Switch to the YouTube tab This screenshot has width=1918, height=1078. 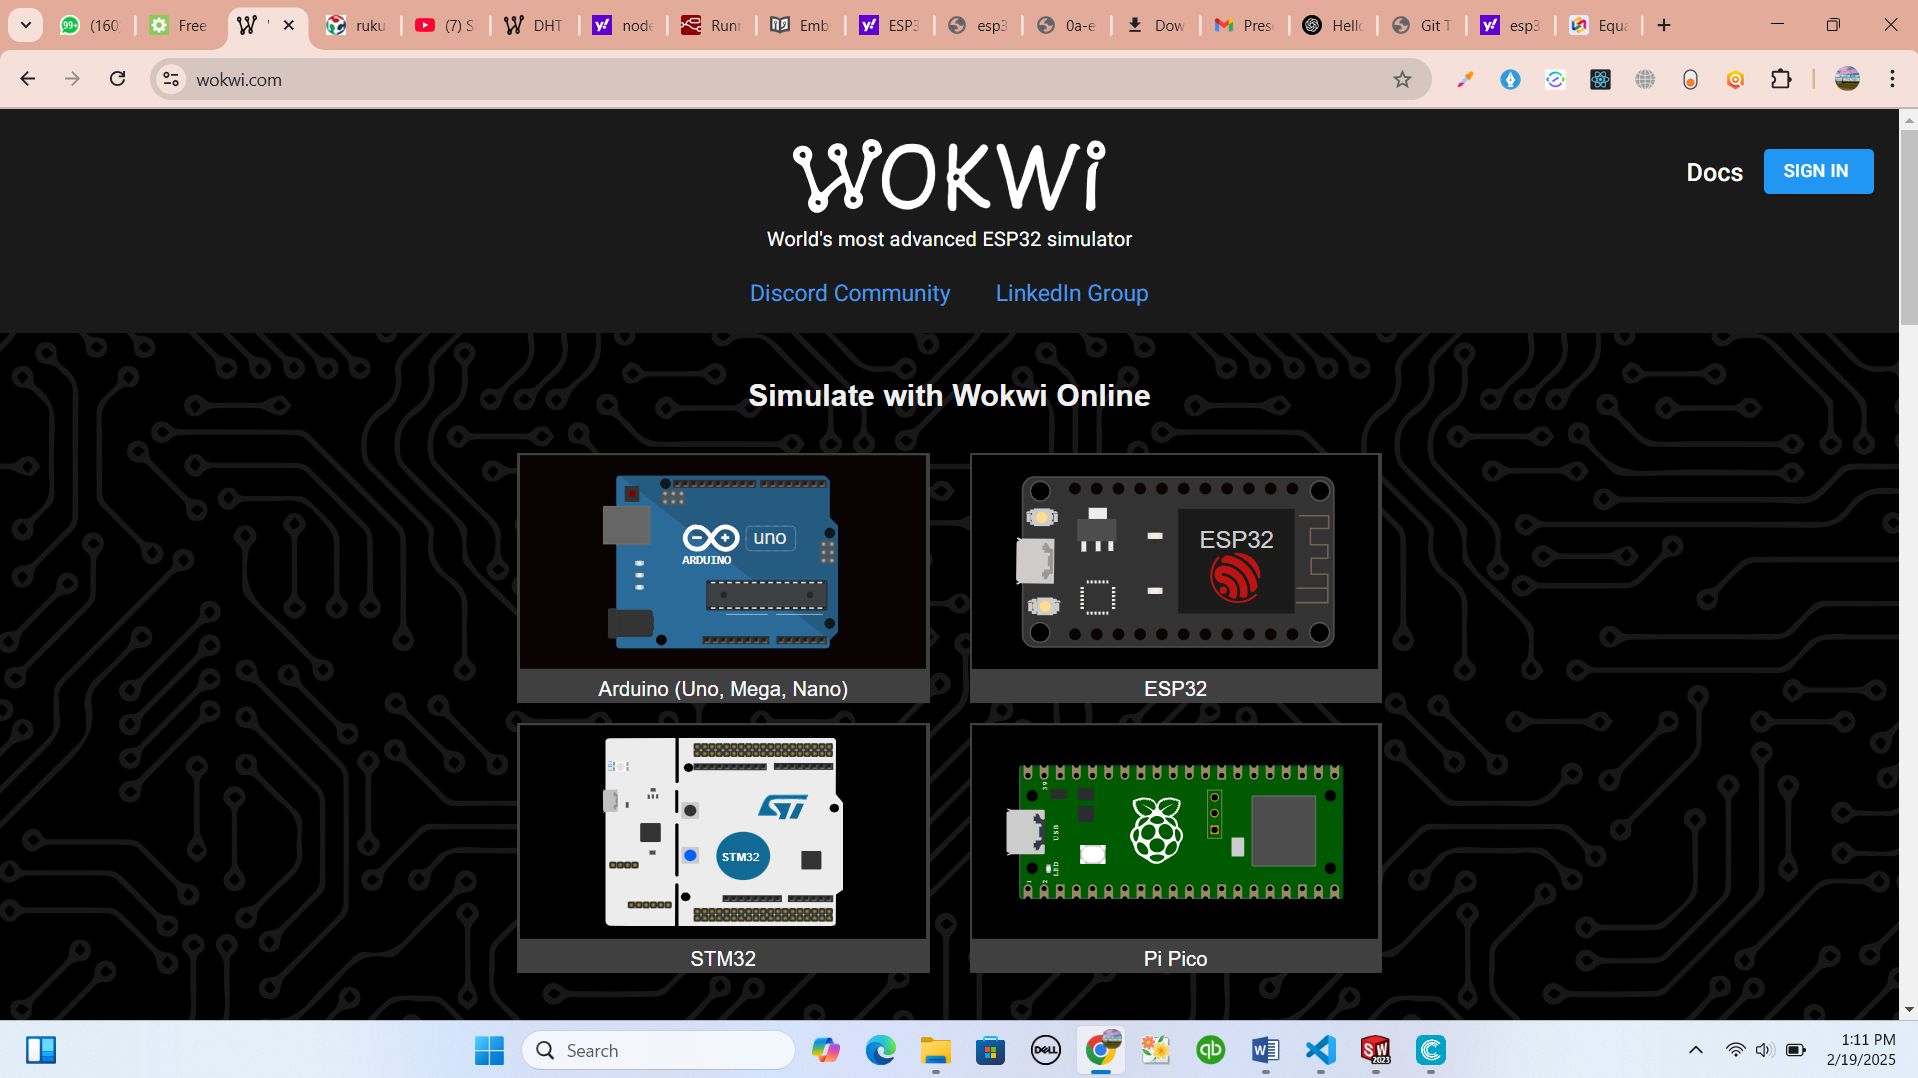click(446, 25)
